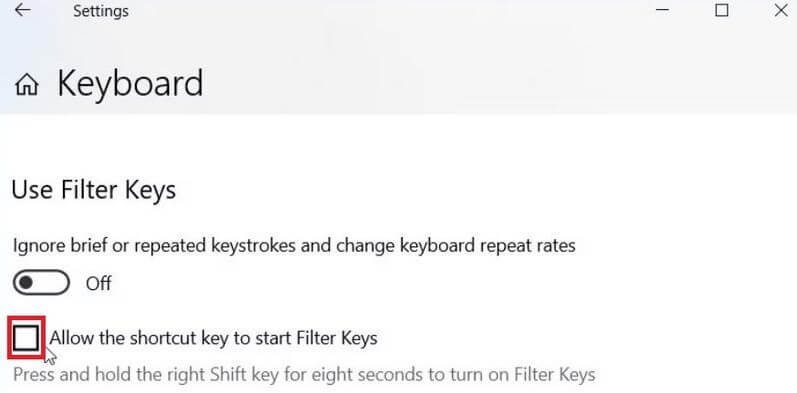Go back using the arrow icon
This screenshot has height=393, width=797.
tap(22, 10)
